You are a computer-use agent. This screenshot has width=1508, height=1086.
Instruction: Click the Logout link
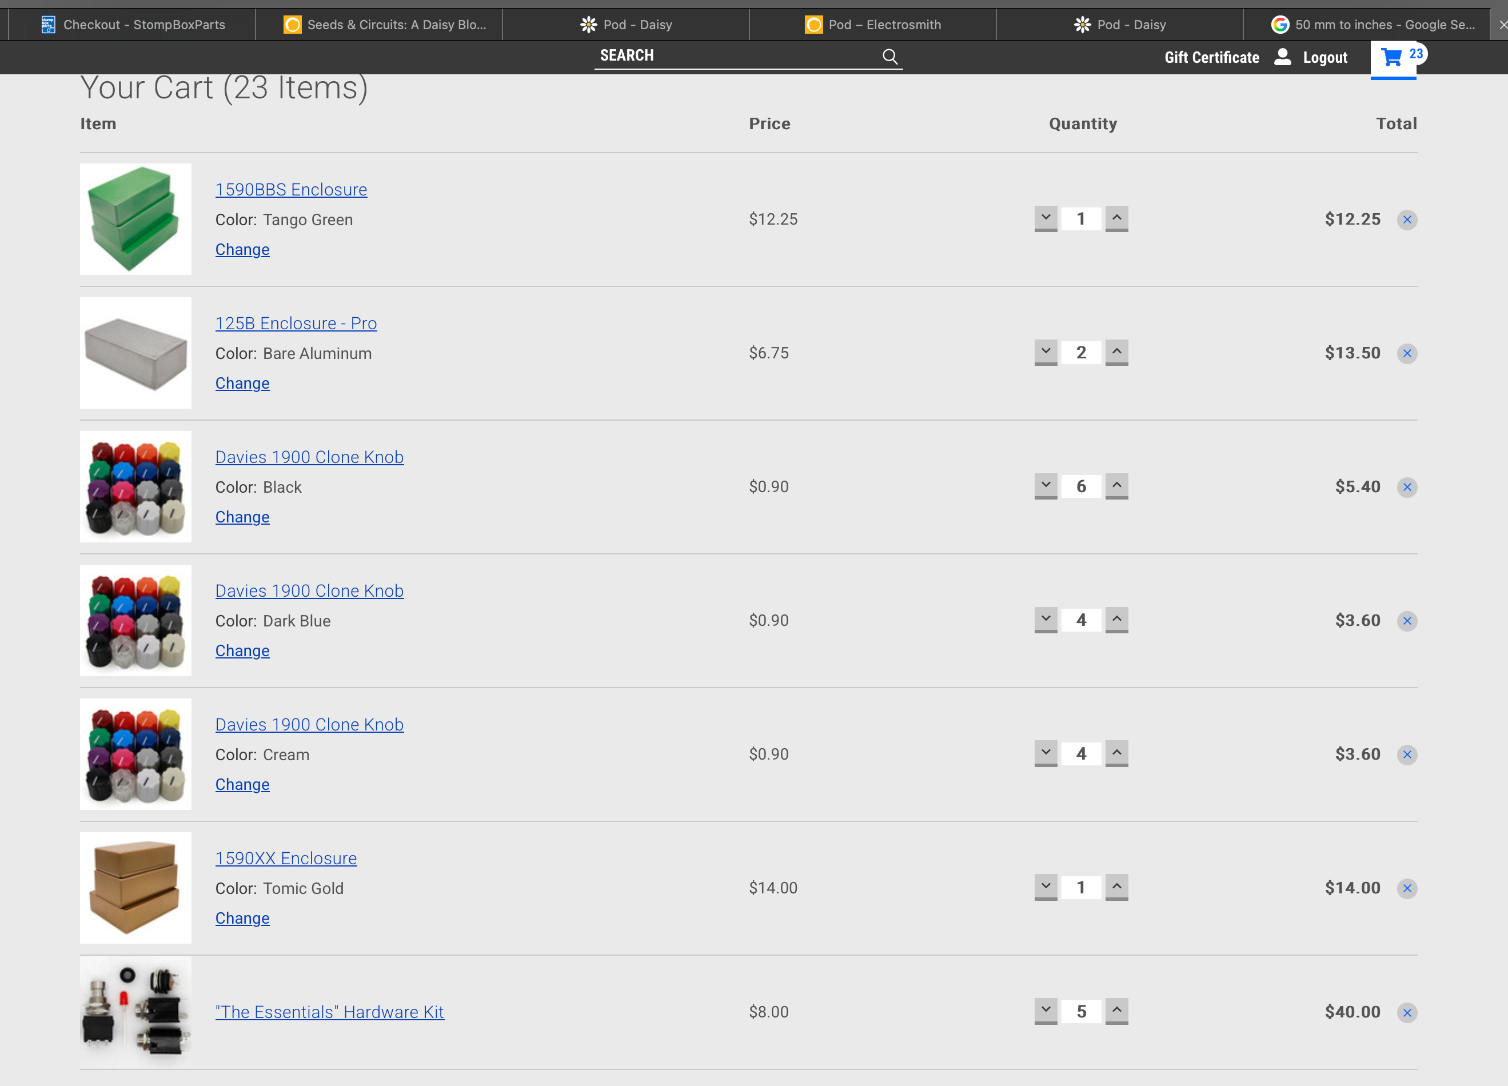point(1325,58)
